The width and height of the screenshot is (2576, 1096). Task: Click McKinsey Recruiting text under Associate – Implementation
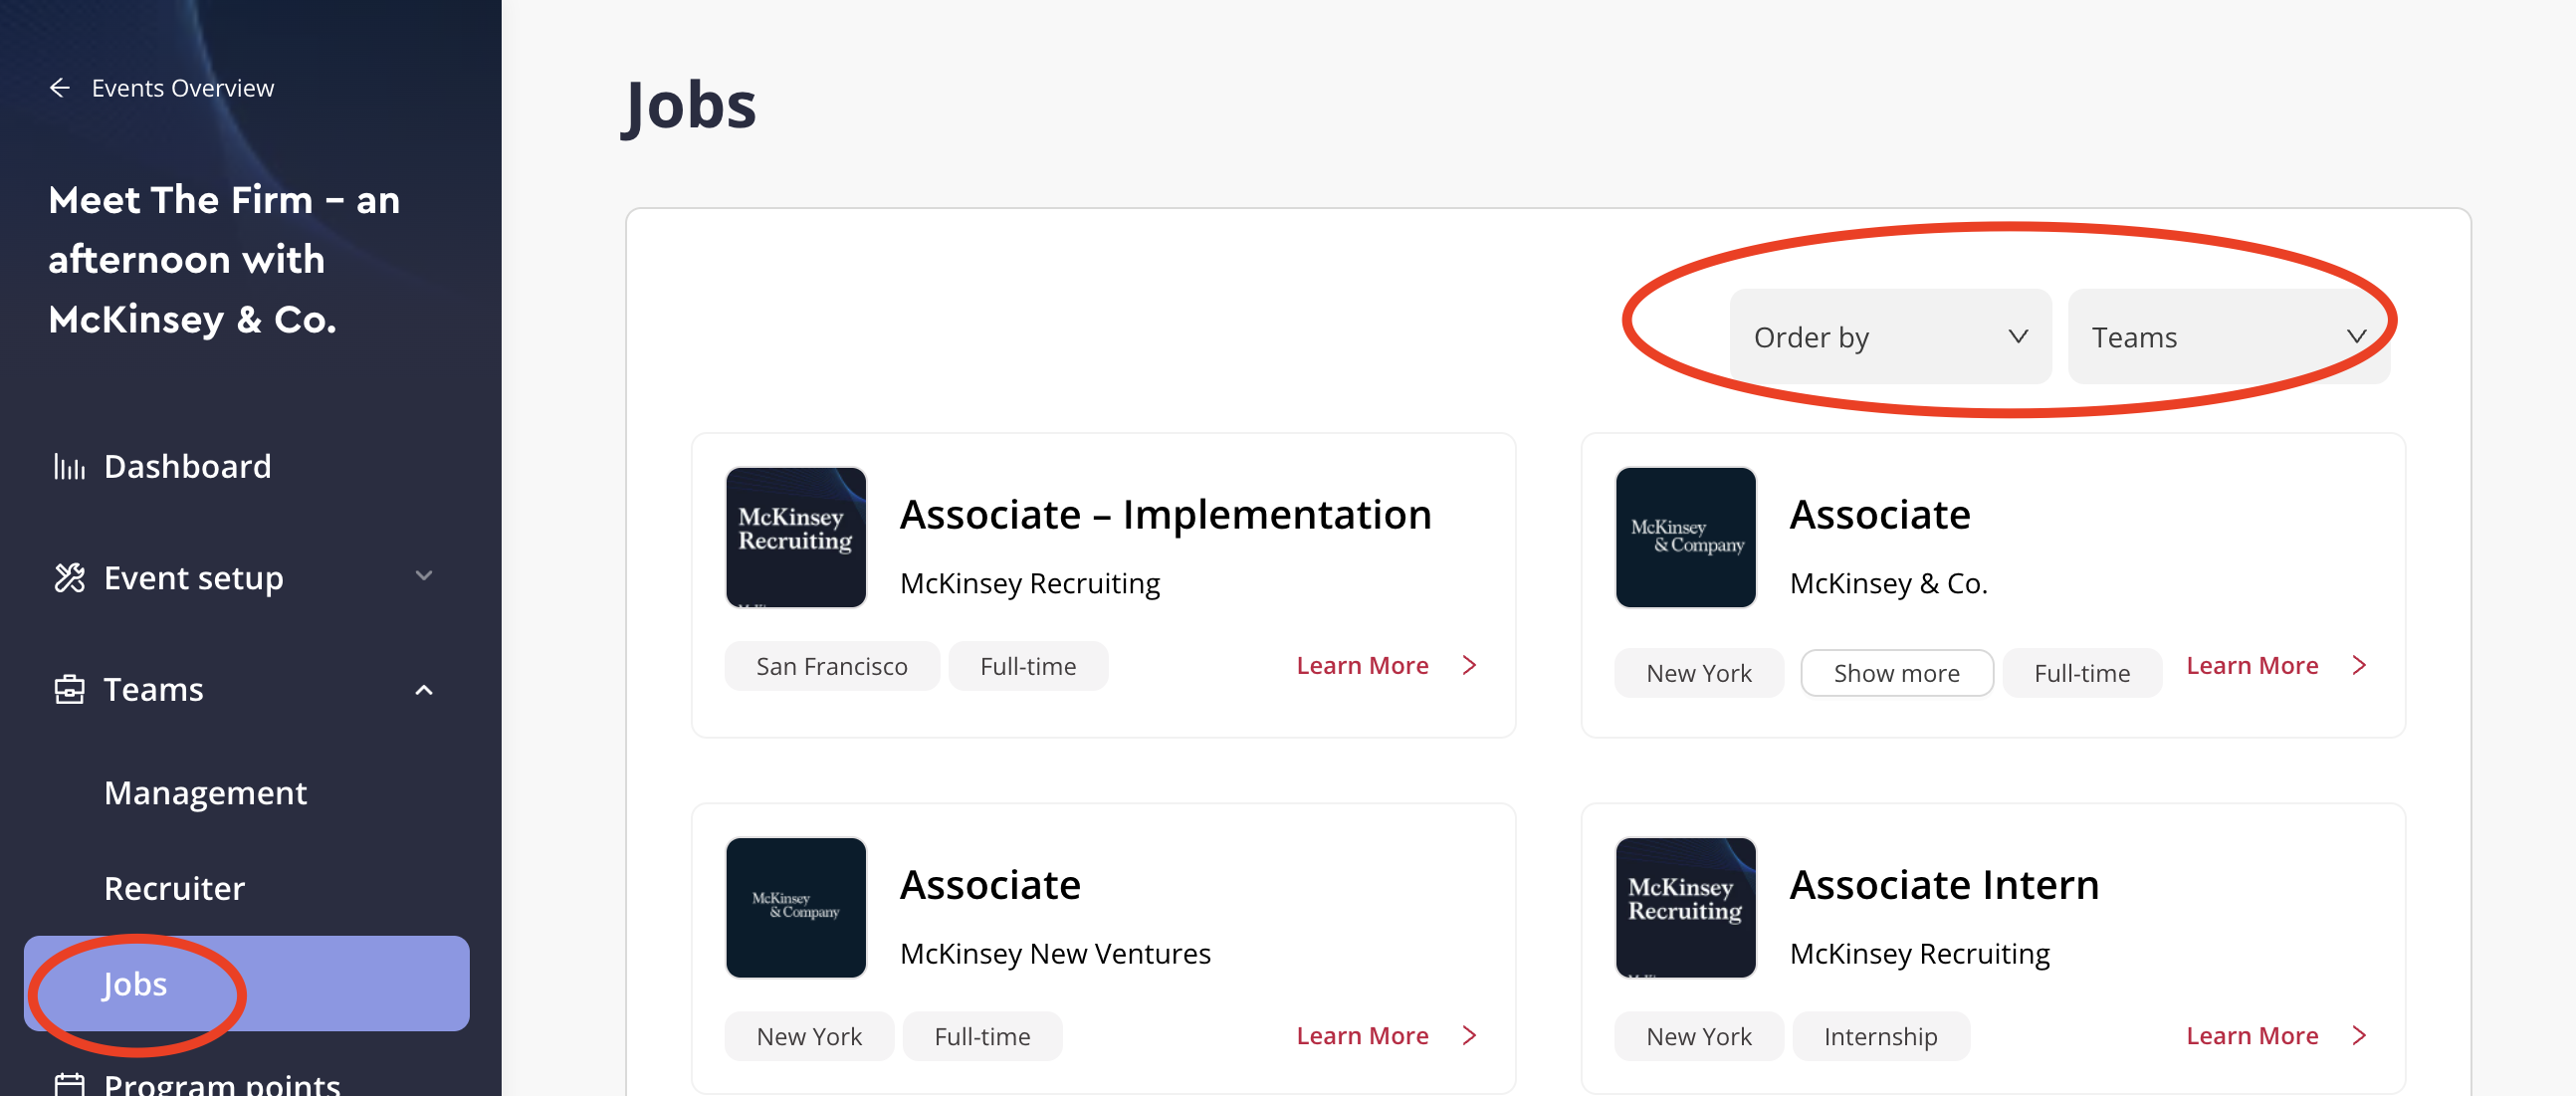click(x=1030, y=583)
